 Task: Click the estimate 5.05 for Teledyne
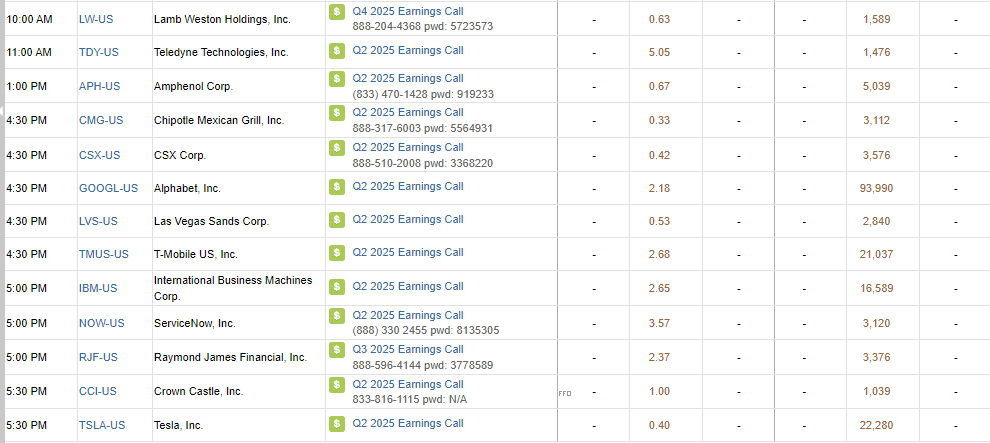(659, 52)
